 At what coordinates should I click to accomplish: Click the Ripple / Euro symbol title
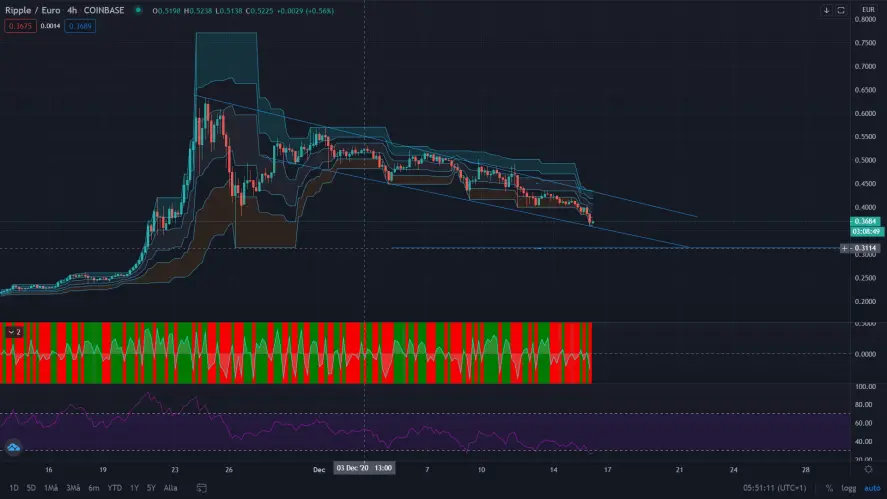pos(32,10)
